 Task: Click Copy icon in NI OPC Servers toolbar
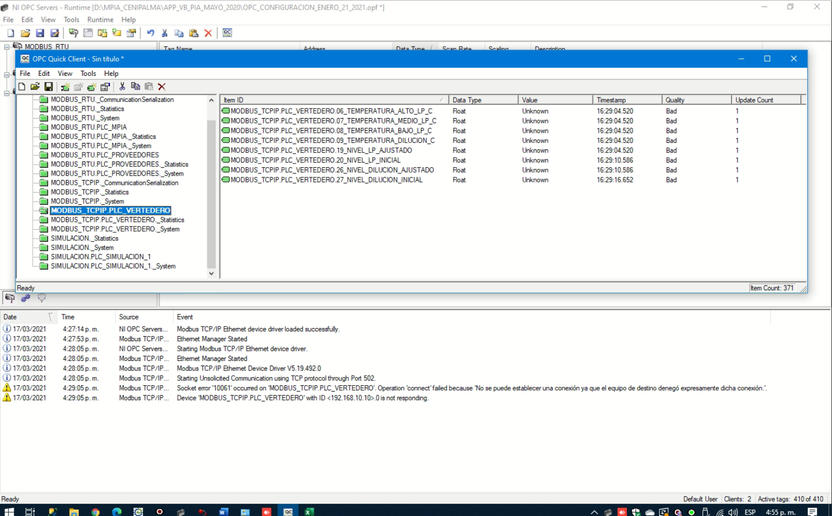click(179, 33)
